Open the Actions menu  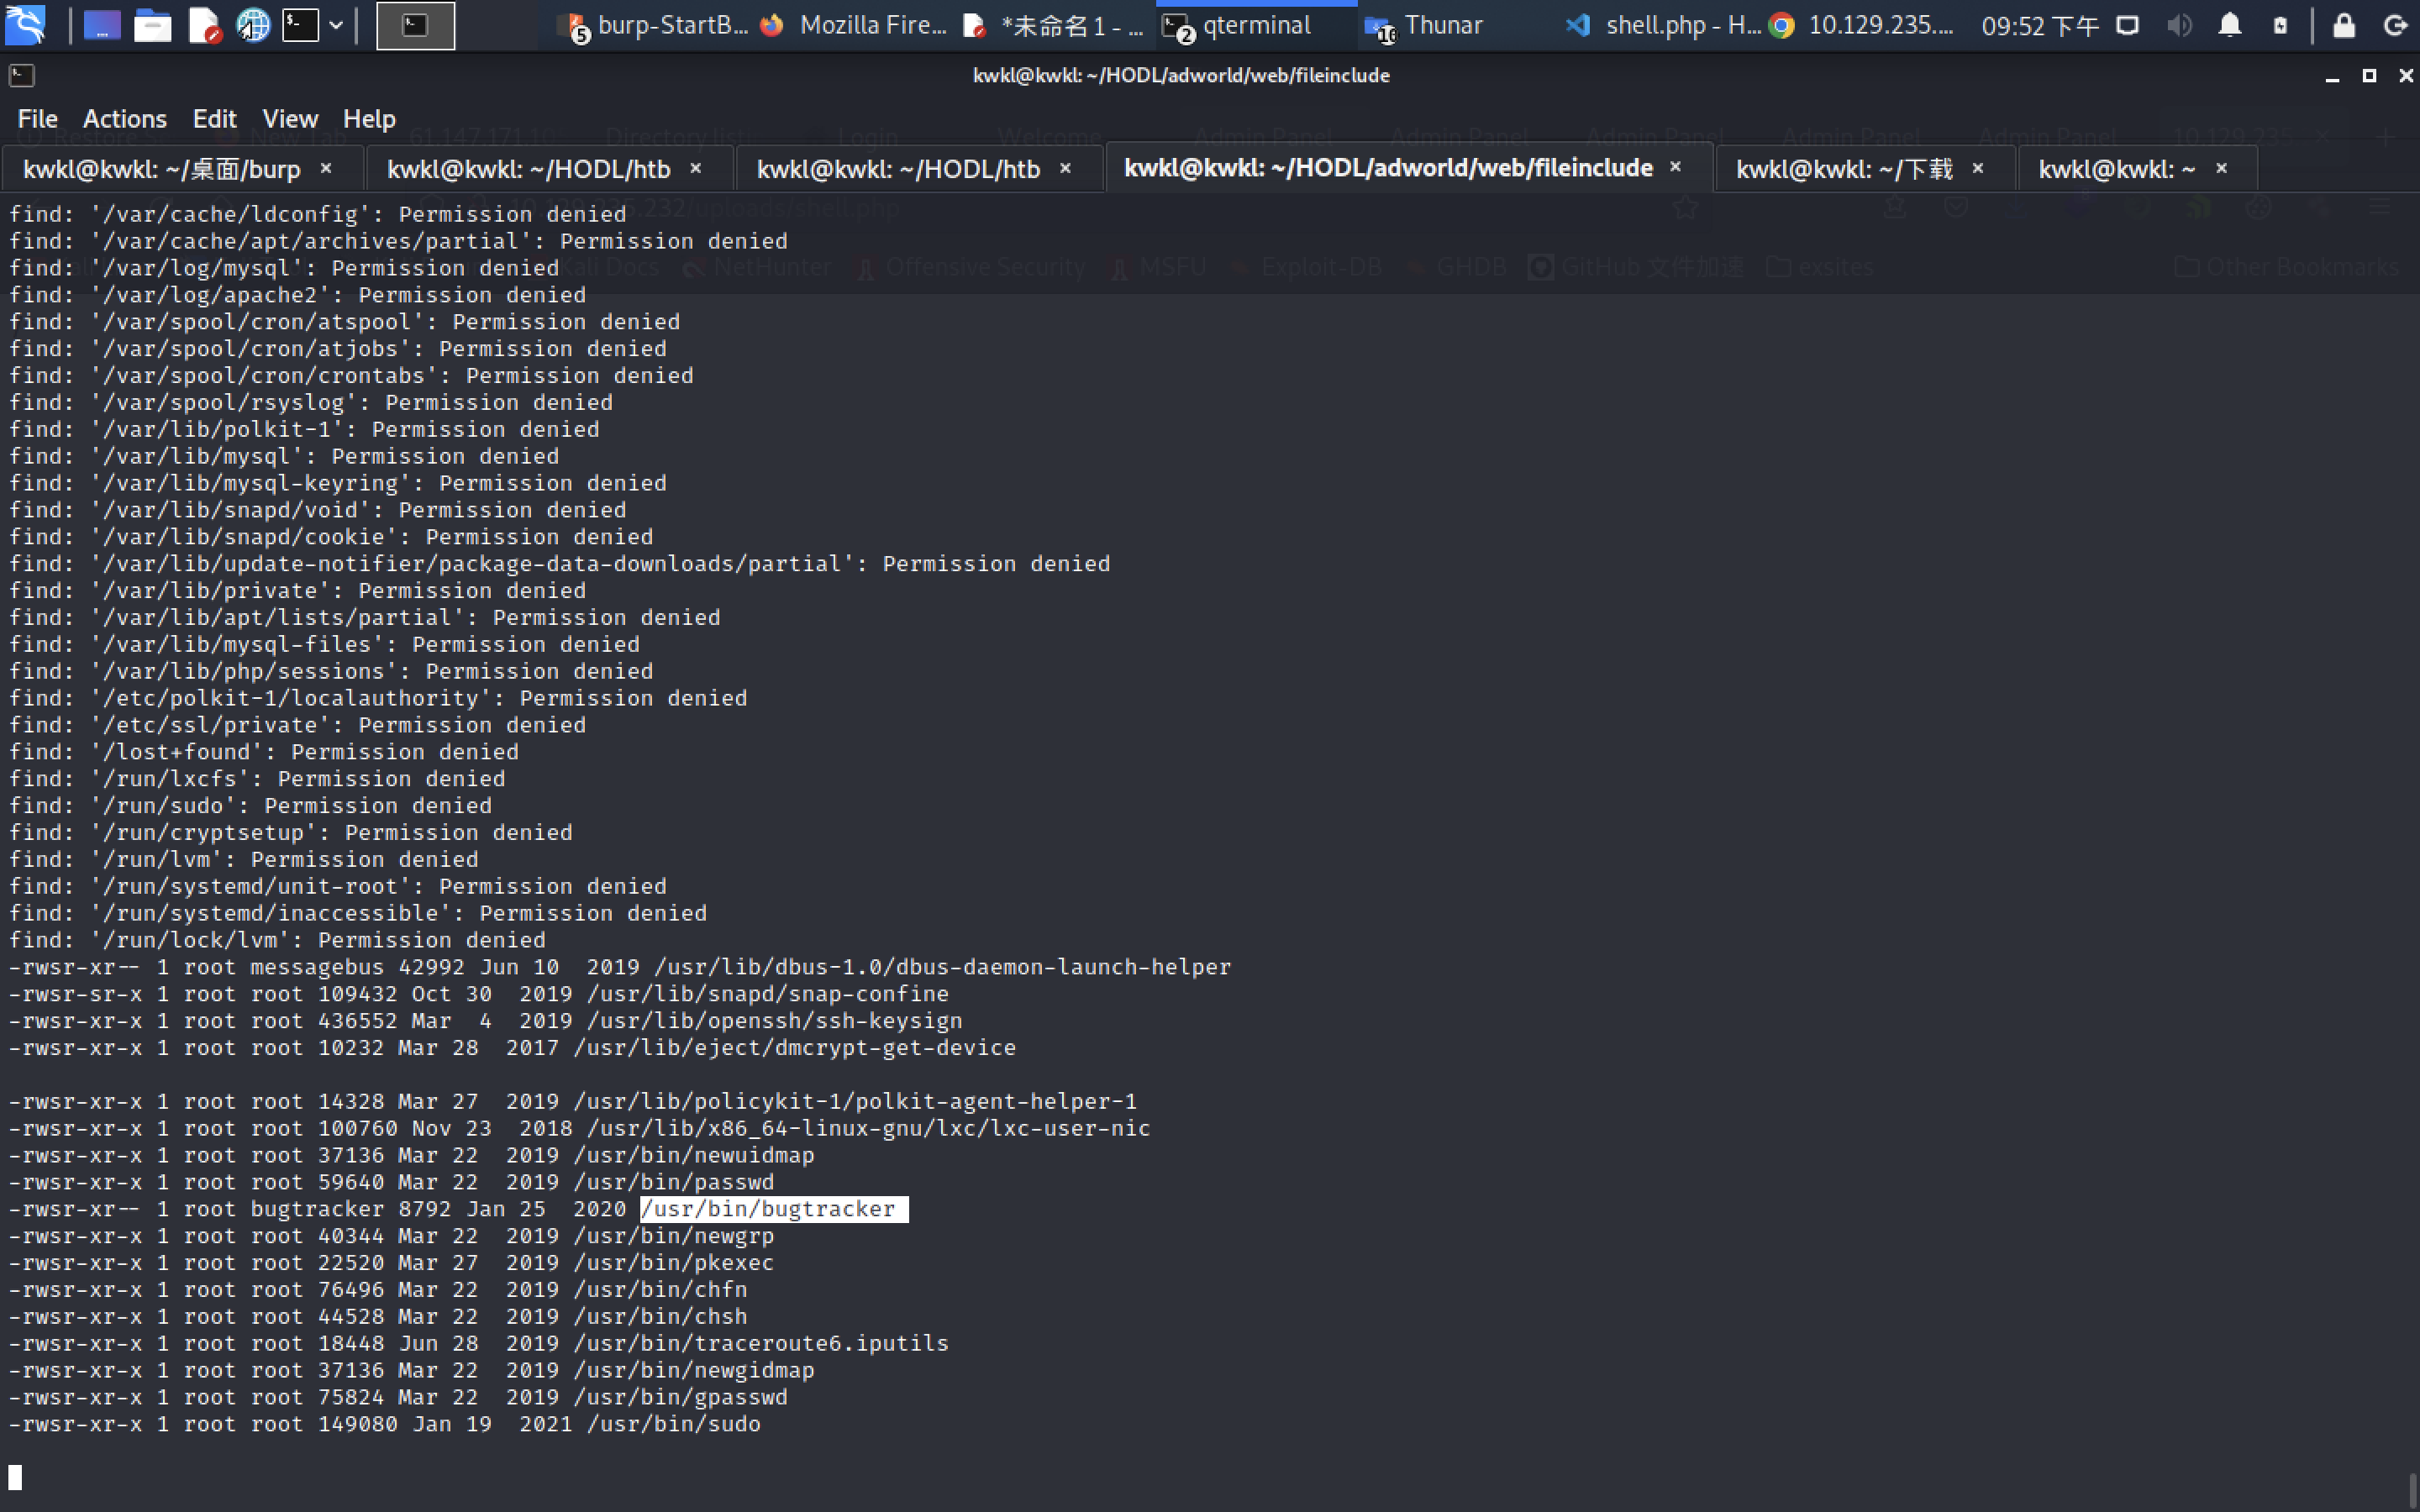pos(125,119)
